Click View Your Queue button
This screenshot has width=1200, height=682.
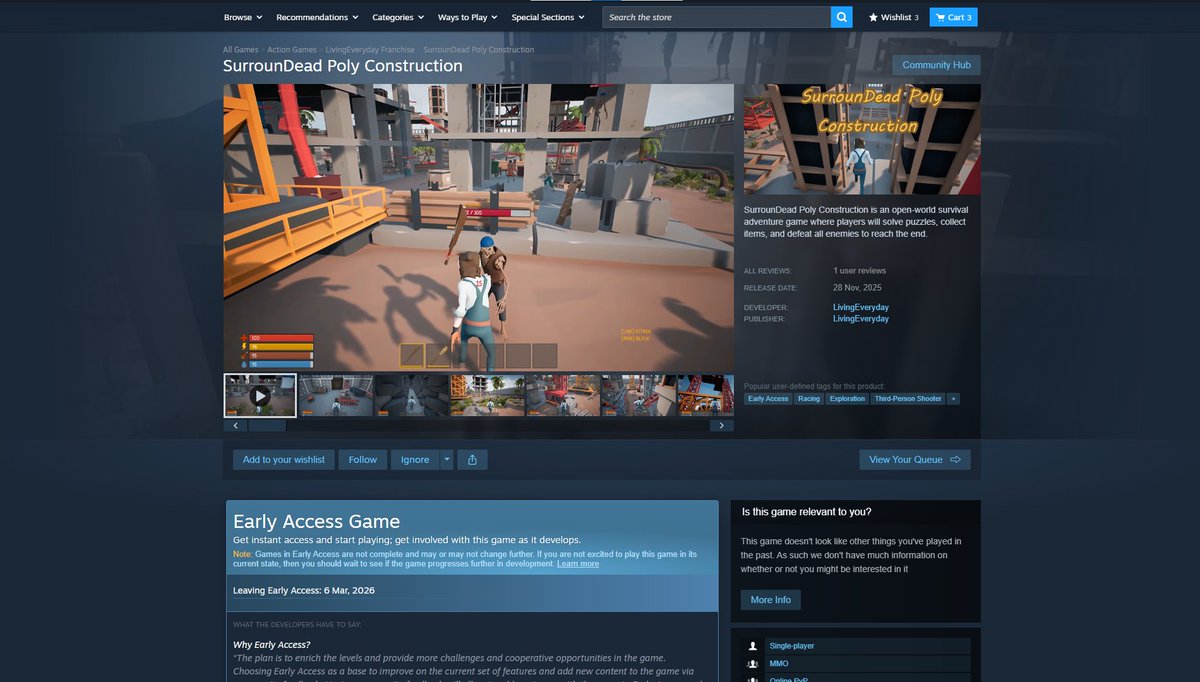point(915,460)
